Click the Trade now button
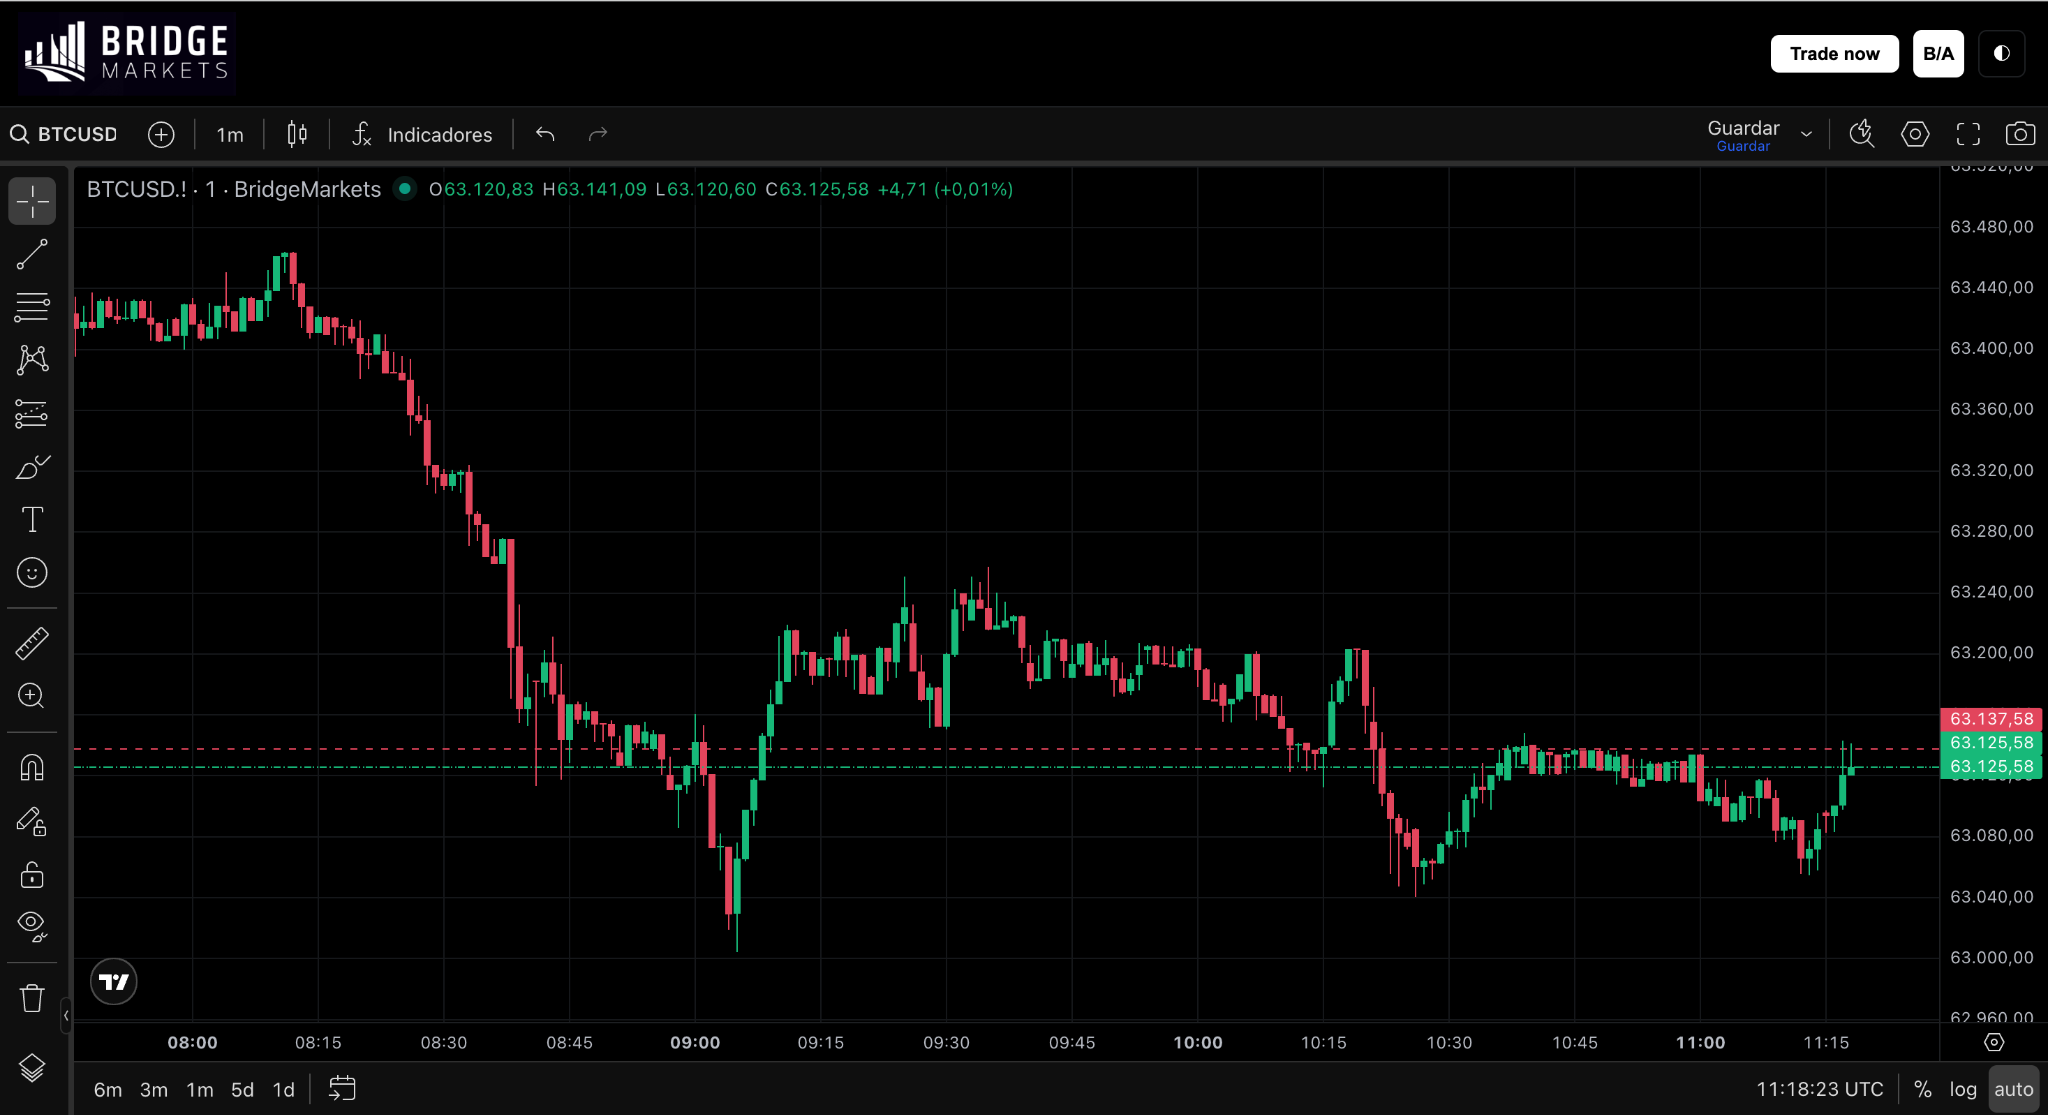Viewport: 2048px width, 1115px height. pos(1834,54)
